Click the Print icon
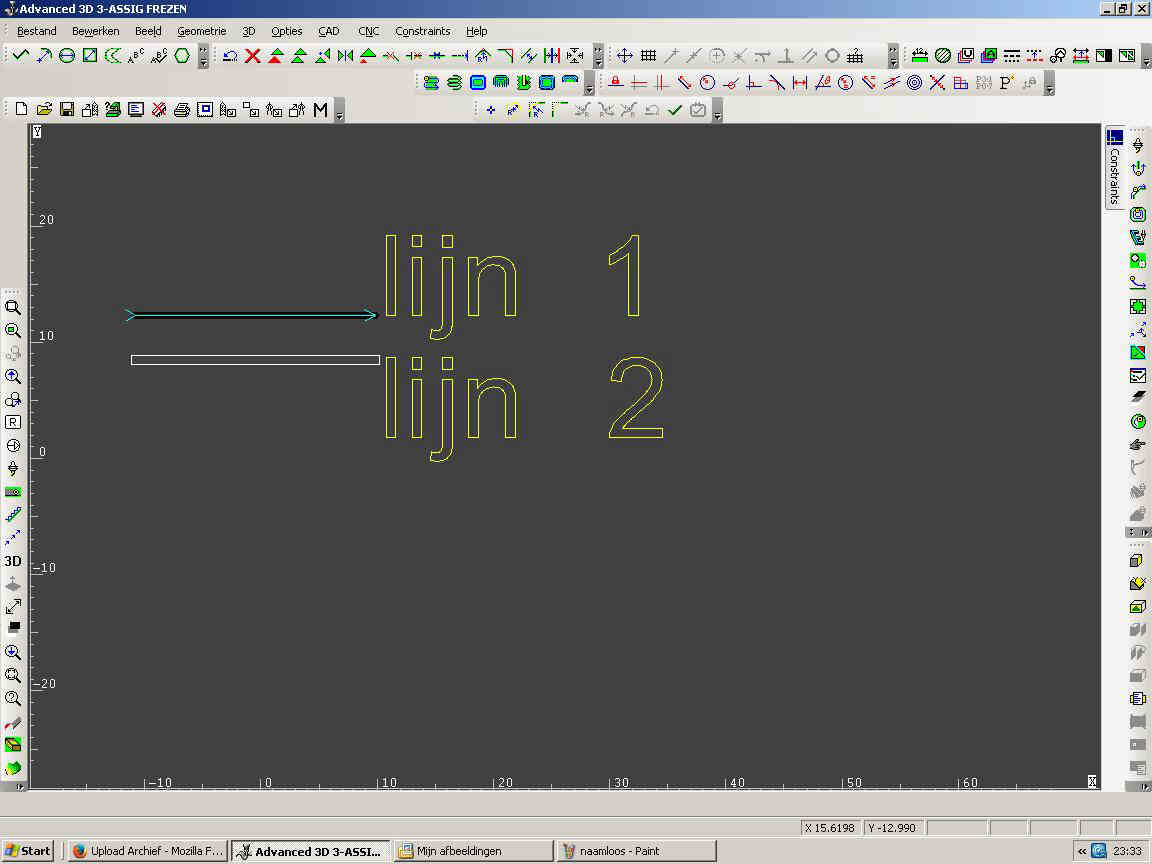The height and width of the screenshot is (864, 1152). click(x=182, y=109)
